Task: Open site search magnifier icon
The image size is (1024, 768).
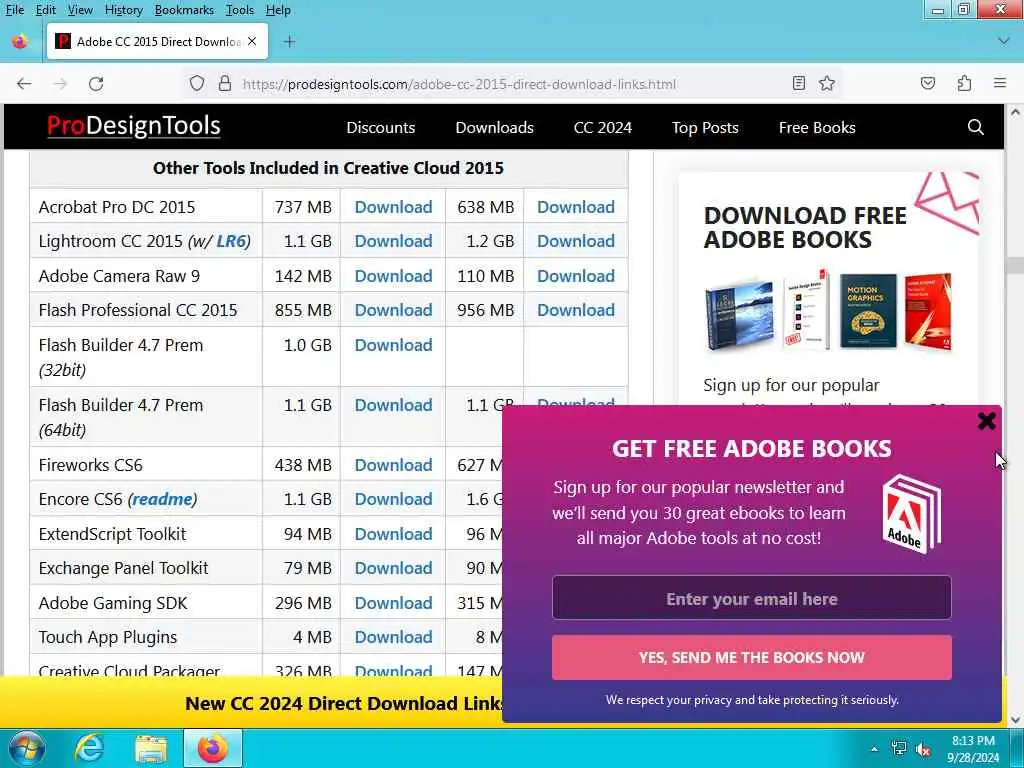Action: (x=975, y=127)
